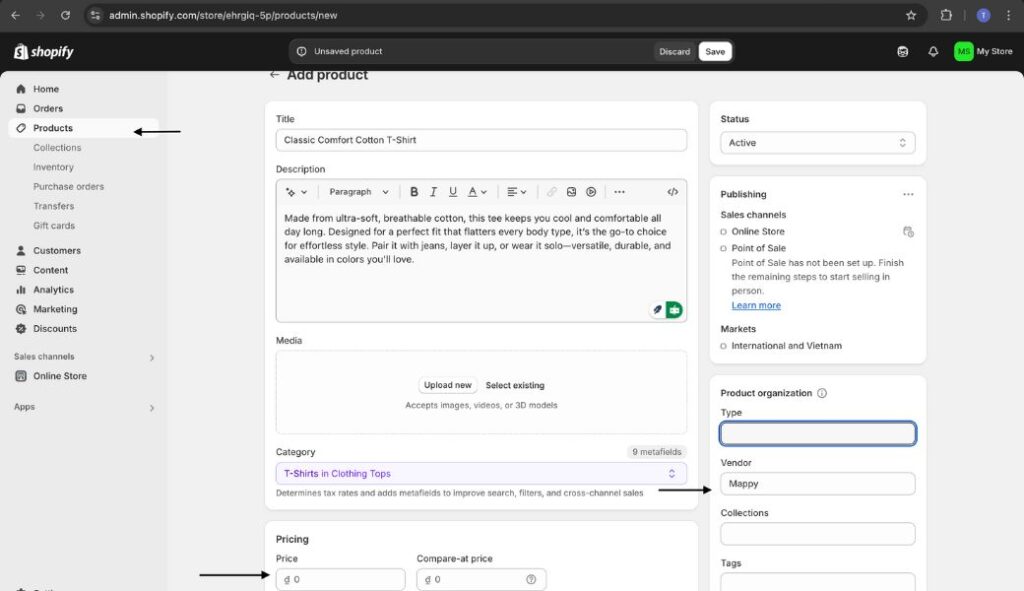This screenshot has width=1024, height=591.
Task: Click help icon in Compare-at price
Action: point(531,579)
